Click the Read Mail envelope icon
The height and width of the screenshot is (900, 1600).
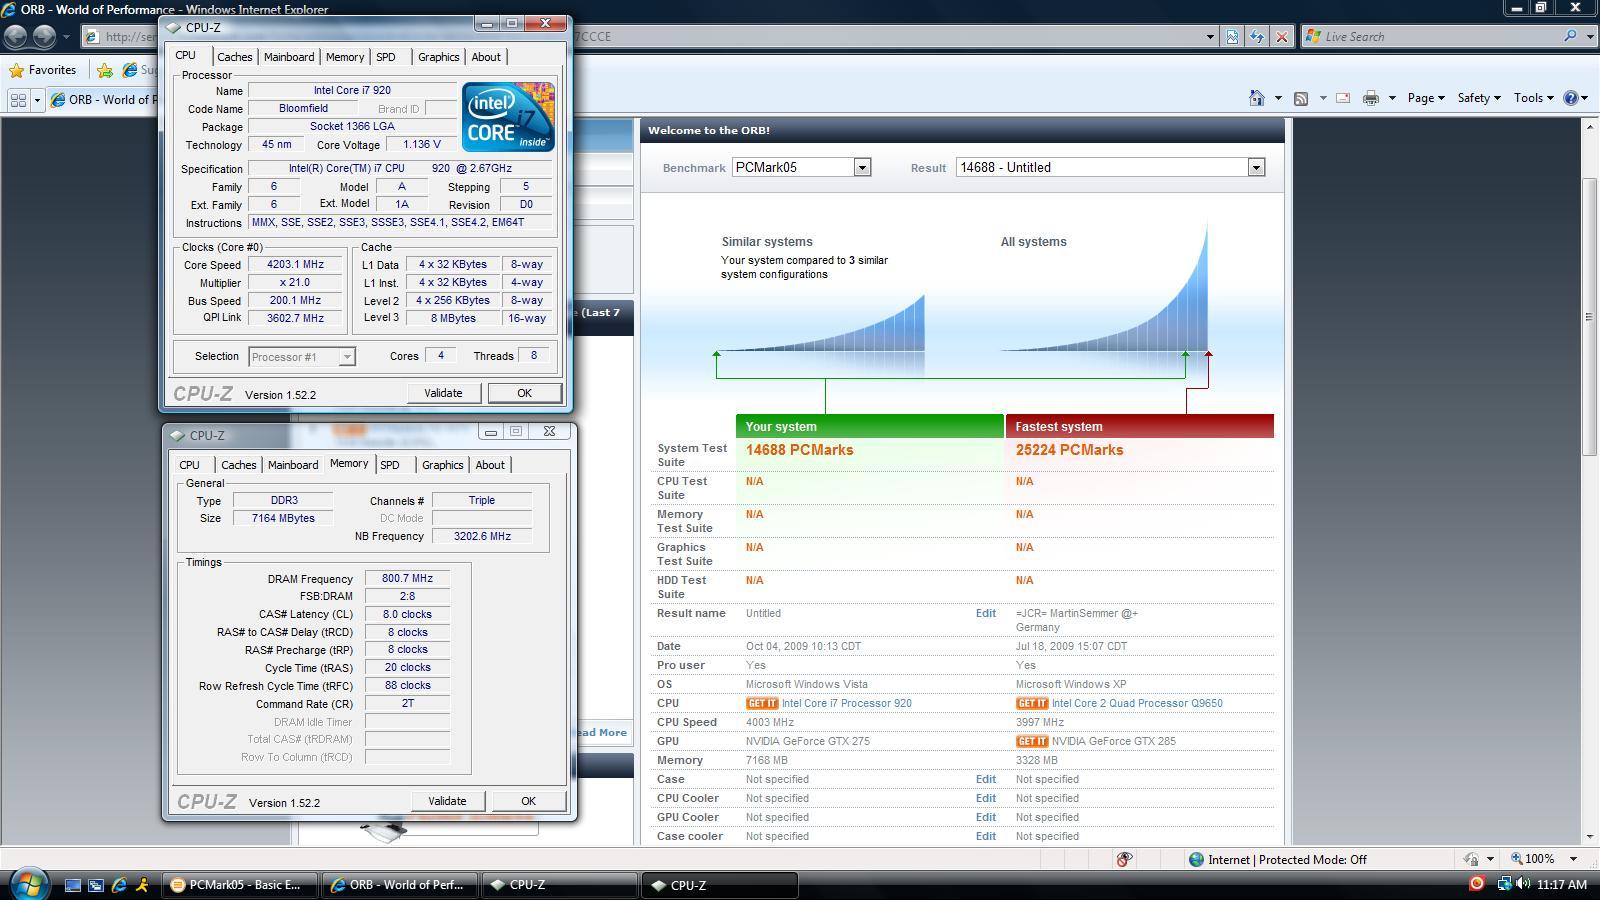[x=1343, y=98]
